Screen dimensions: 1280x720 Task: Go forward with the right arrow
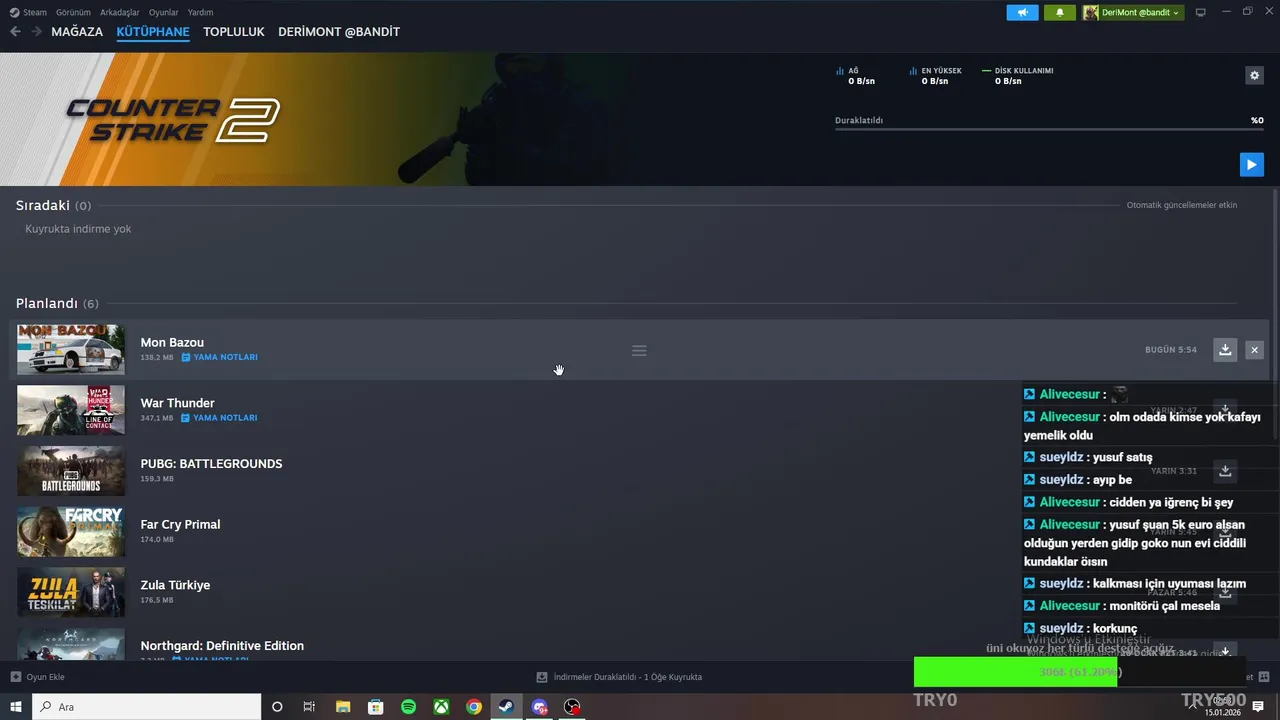coord(36,32)
